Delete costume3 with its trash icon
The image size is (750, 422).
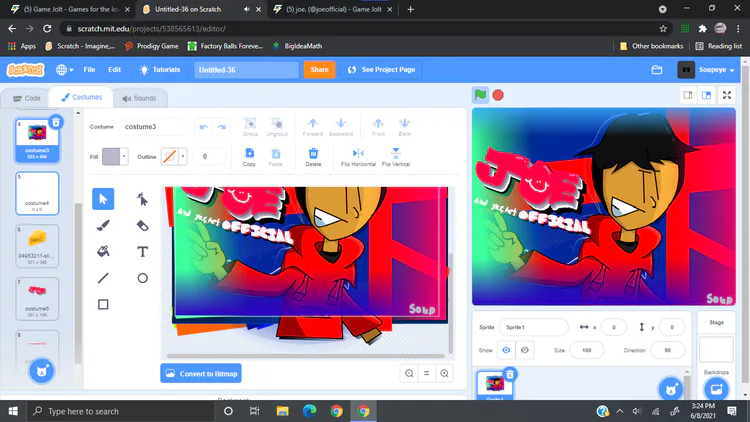(56, 122)
